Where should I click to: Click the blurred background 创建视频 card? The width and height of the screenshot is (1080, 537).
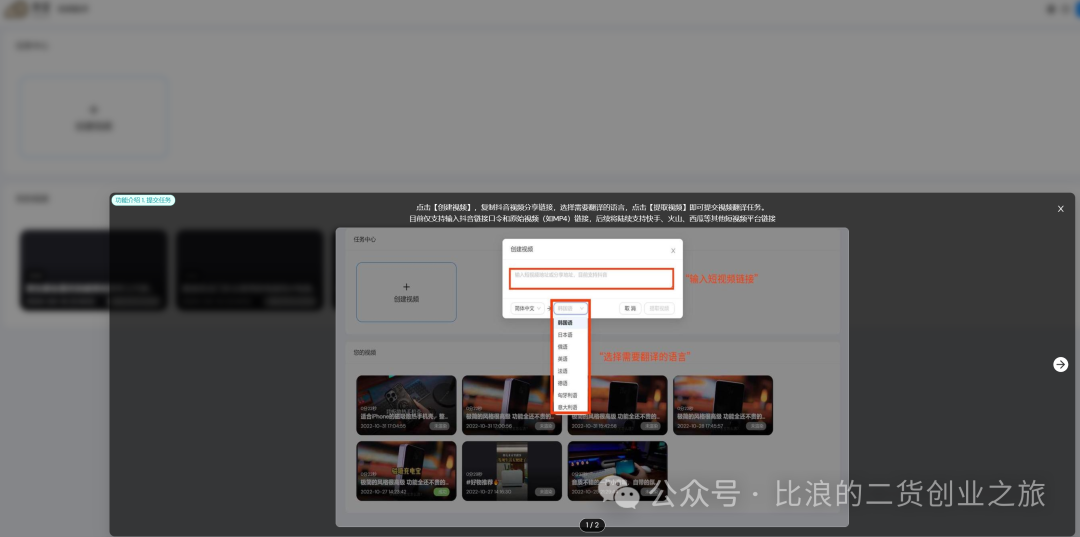[93, 117]
